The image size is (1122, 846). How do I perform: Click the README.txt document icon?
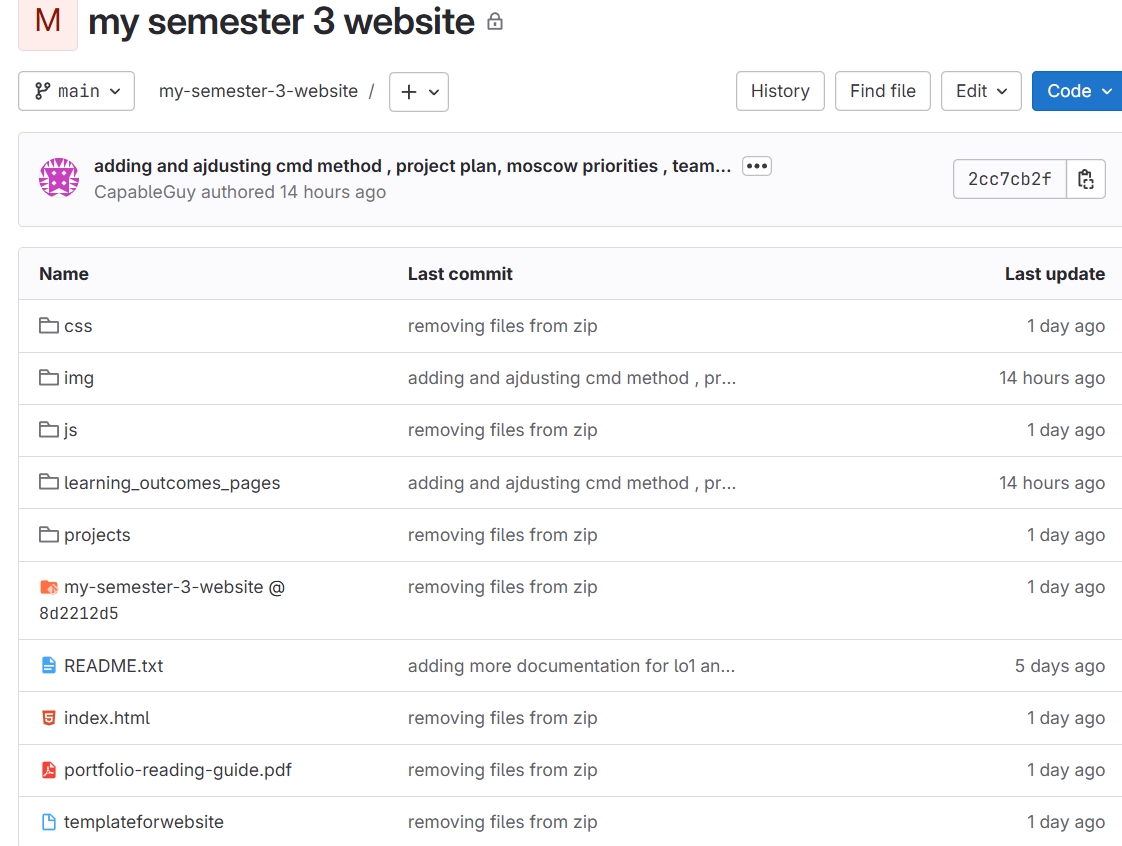[48, 666]
